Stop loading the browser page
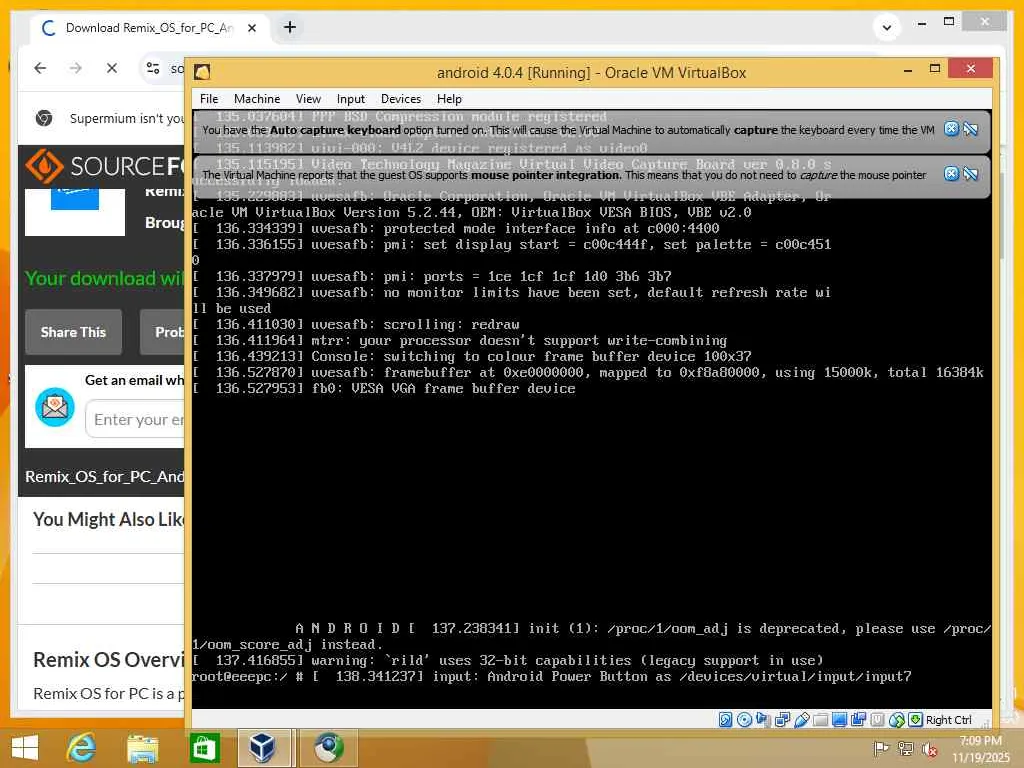This screenshot has height=768, width=1024. tap(112, 68)
